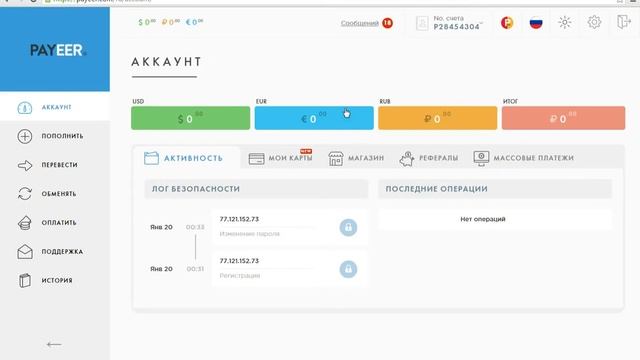Open the Сообщений messages link
This screenshot has height=360, width=640.
point(360,23)
